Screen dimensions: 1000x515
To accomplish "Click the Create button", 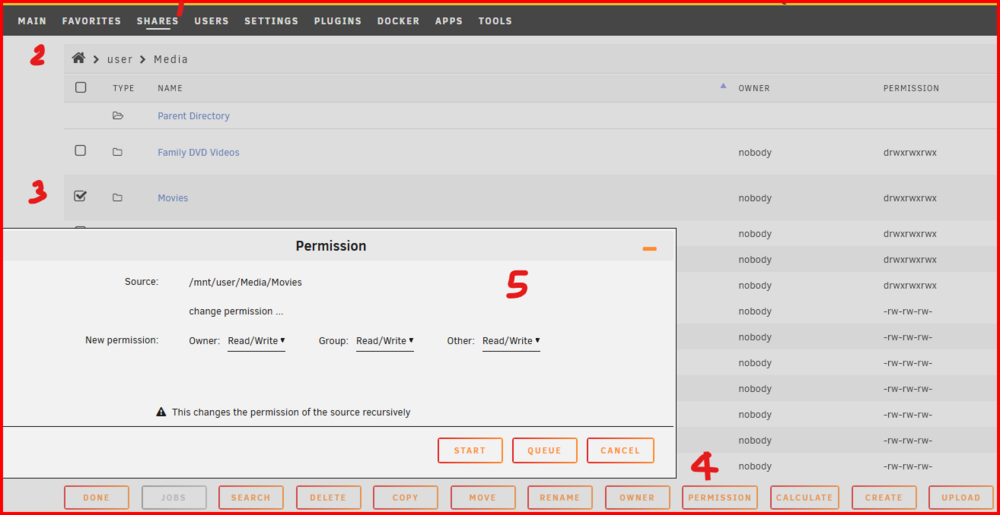I will 884,497.
